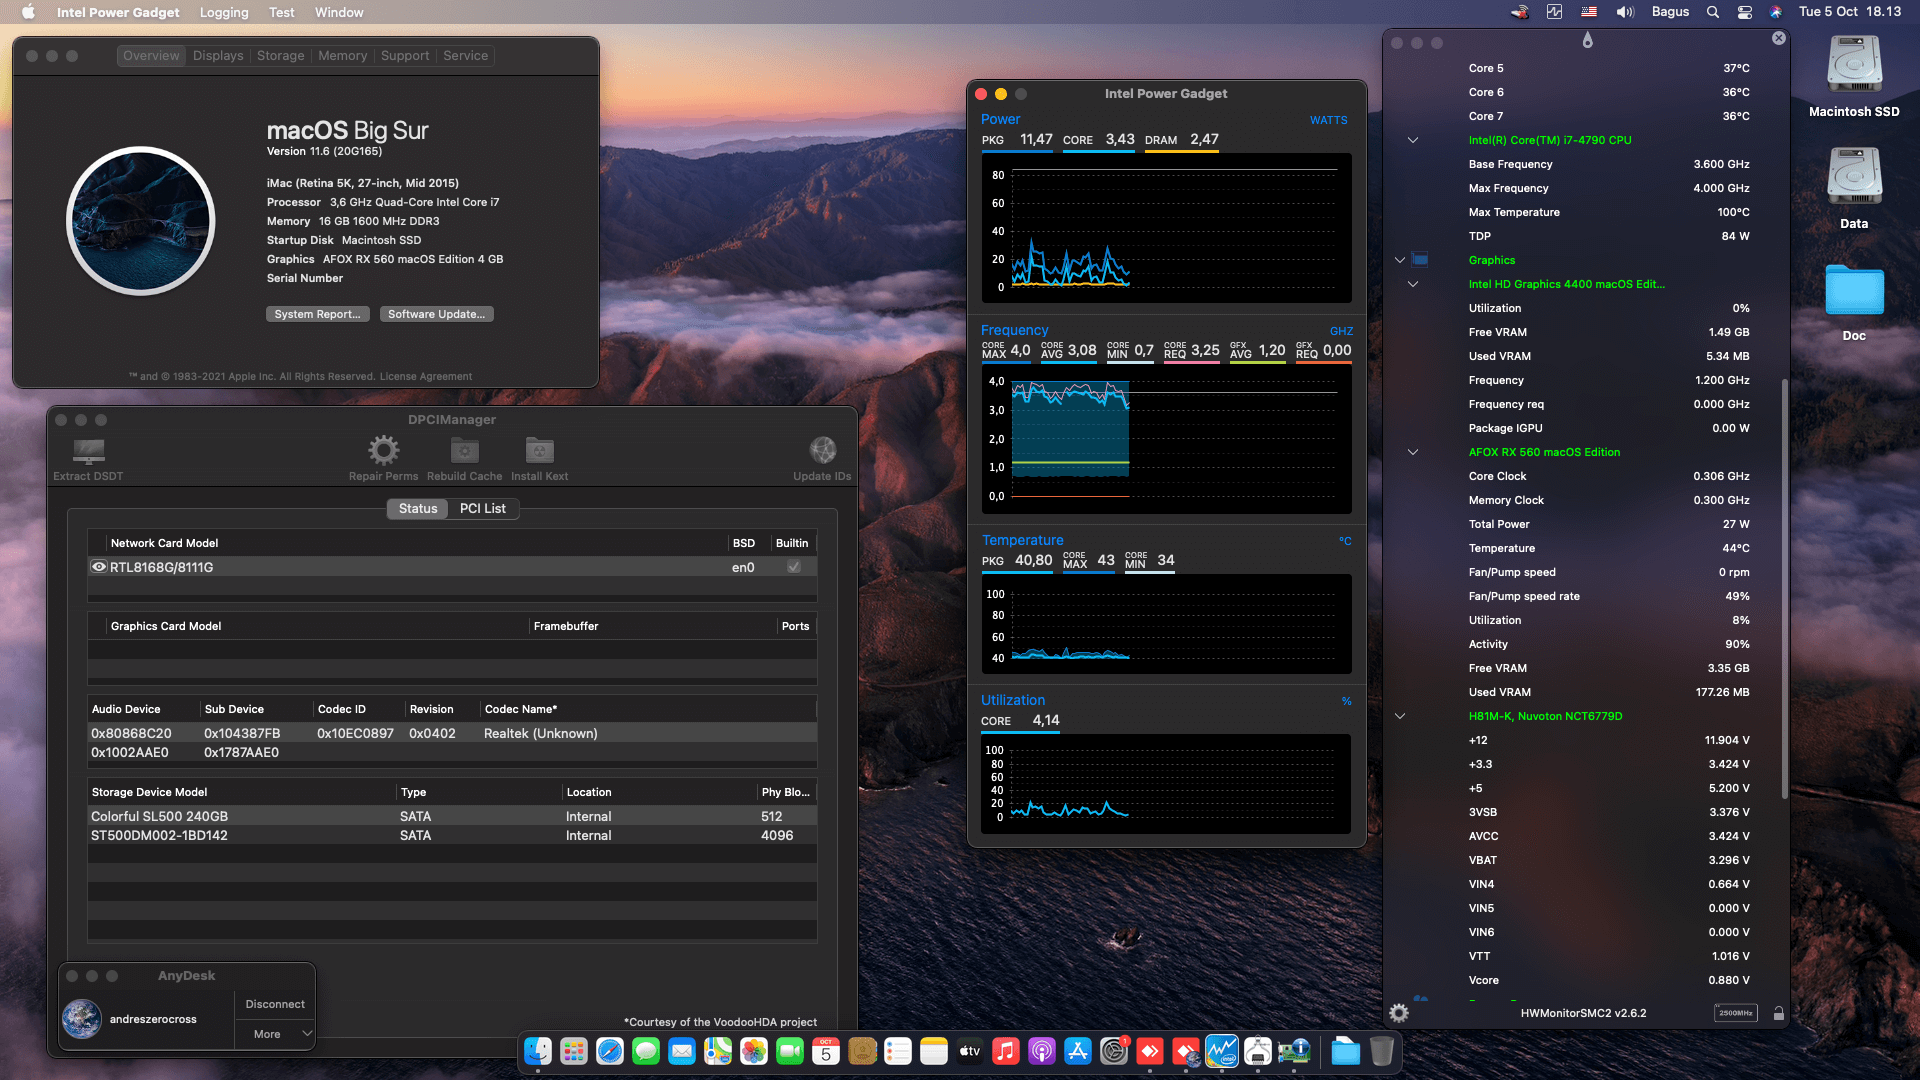This screenshot has height=1080, width=1920.
Task: Click Intel Power Gadget Dock icon
Action: pyautogui.click(x=1222, y=1051)
